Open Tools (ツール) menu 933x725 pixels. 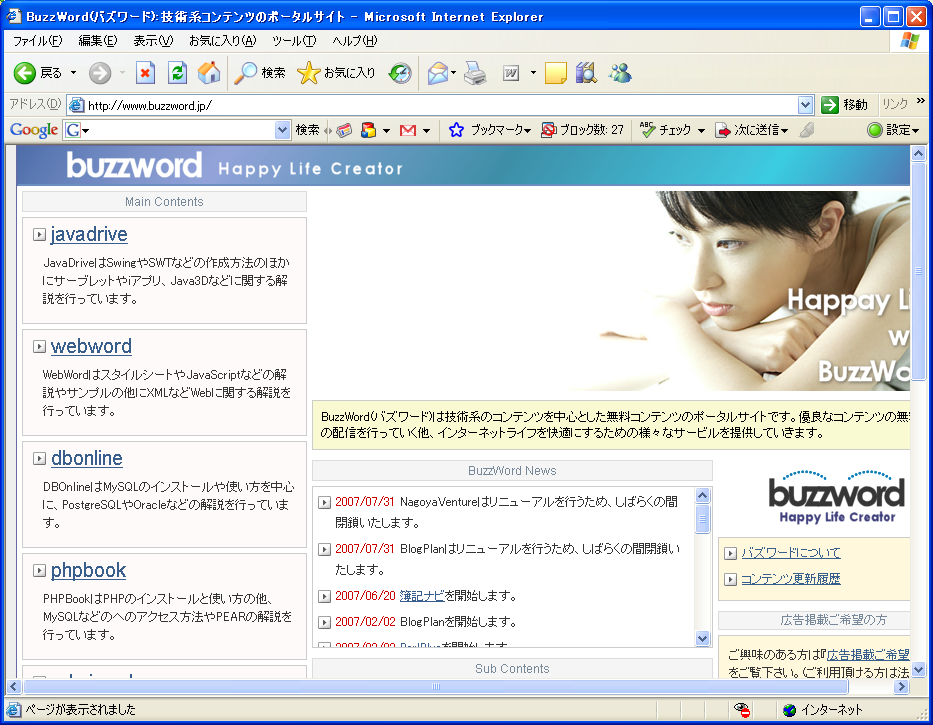click(x=294, y=40)
